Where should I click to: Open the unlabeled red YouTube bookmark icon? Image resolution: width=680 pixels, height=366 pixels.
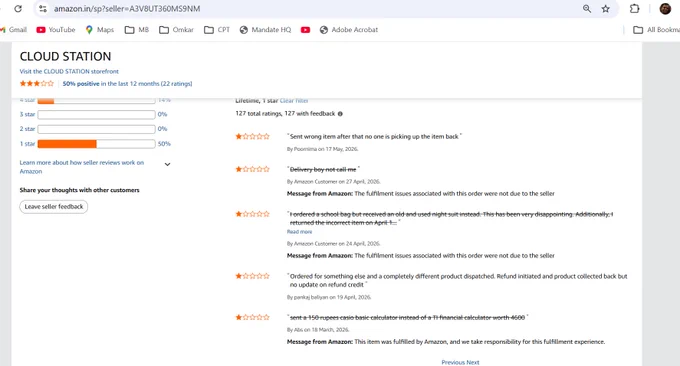coord(305,29)
